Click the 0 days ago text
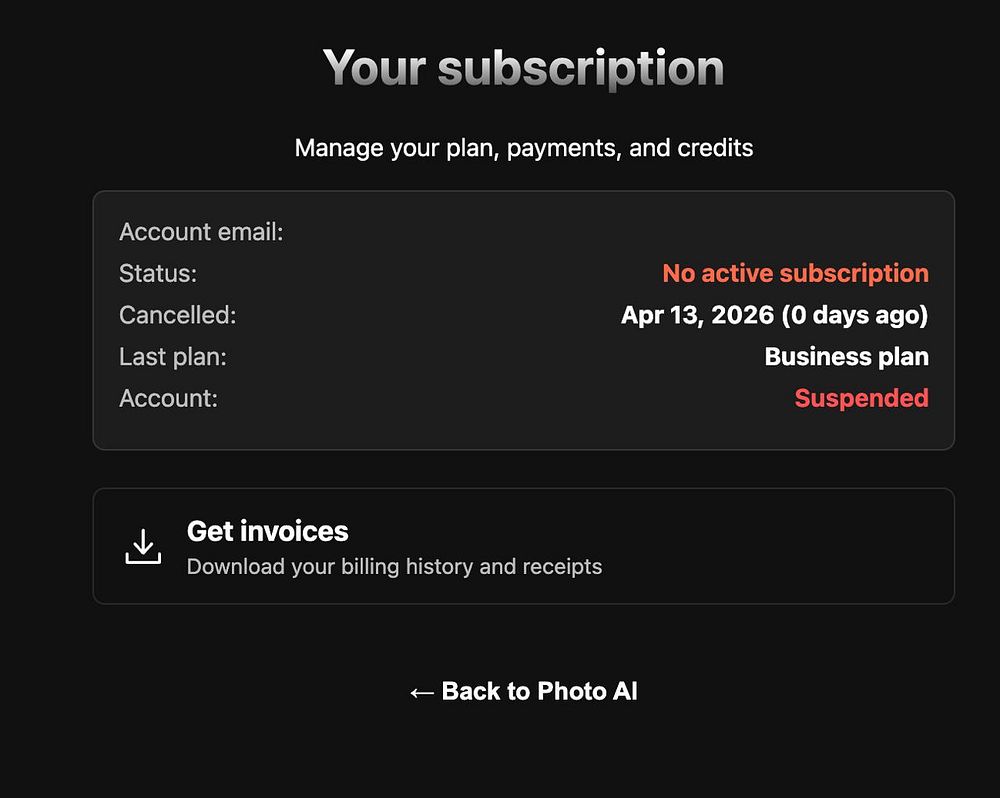The image size is (1000, 798). point(855,315)
